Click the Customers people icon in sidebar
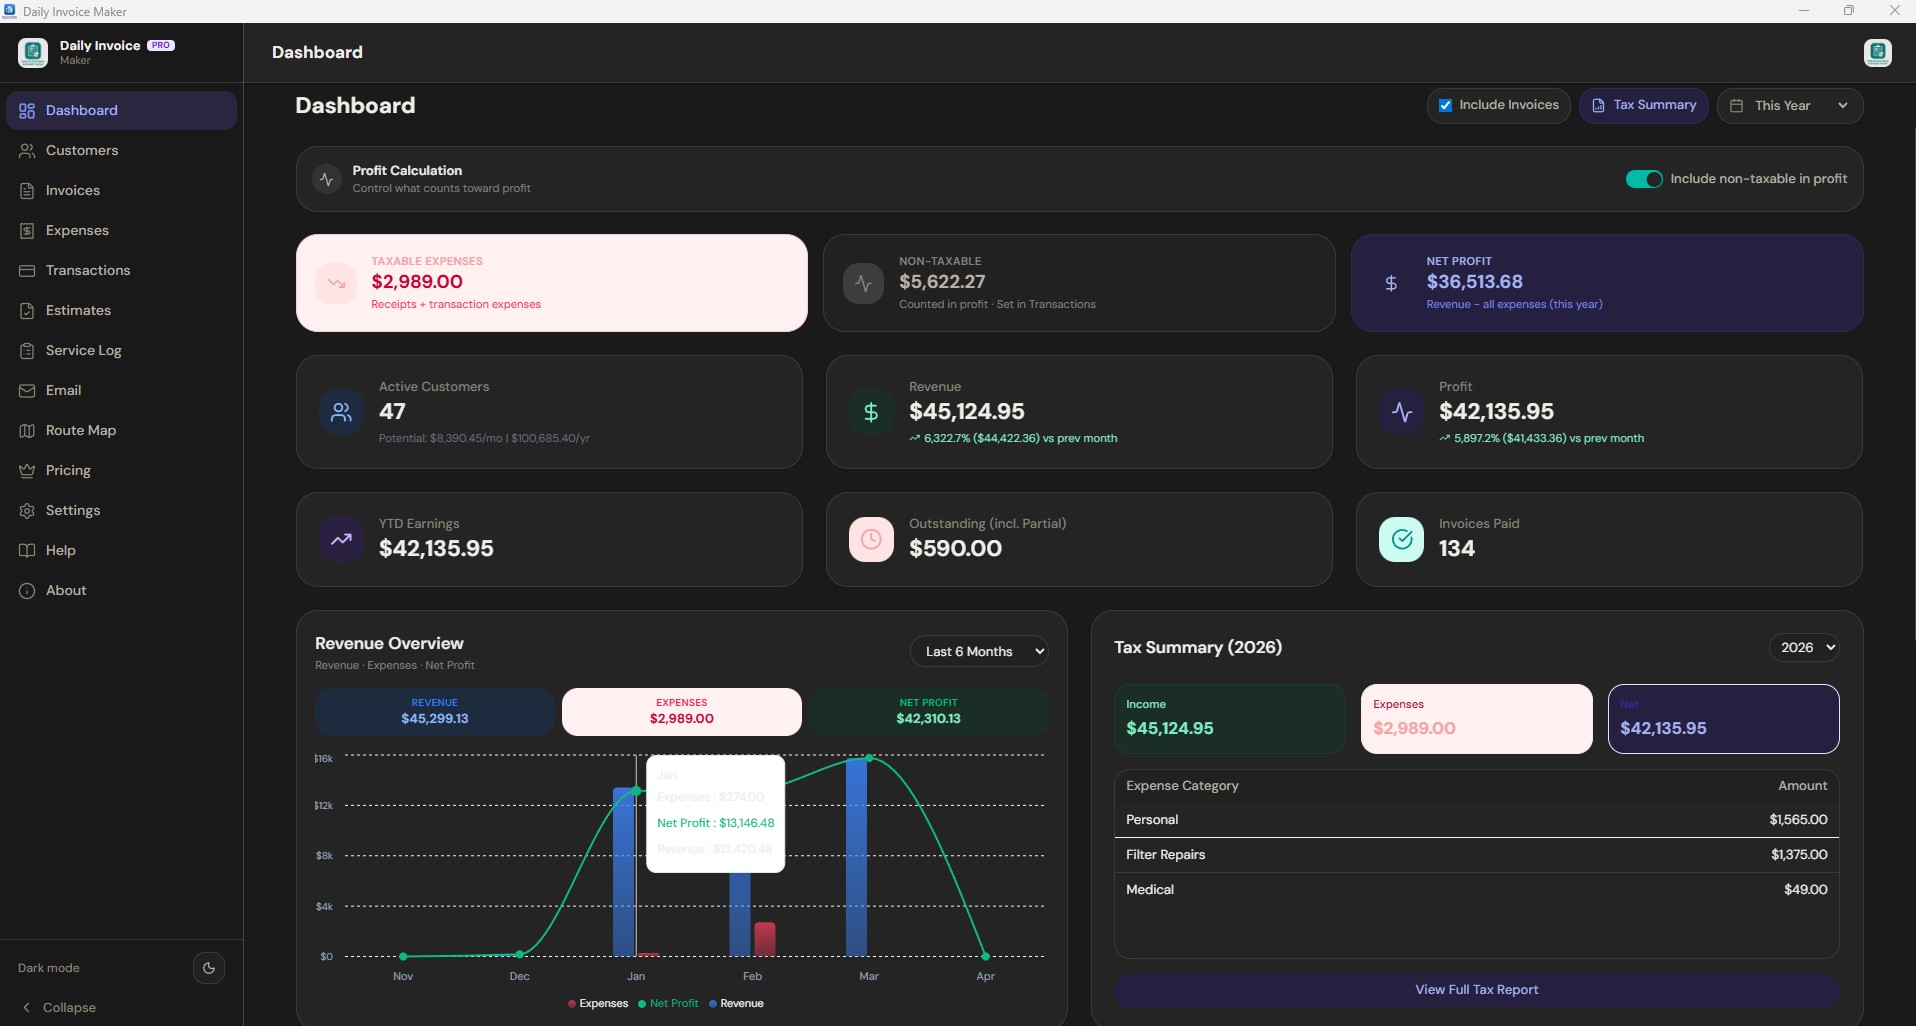The width and height of the screenshot is (1916, 1026). [27, 151]
